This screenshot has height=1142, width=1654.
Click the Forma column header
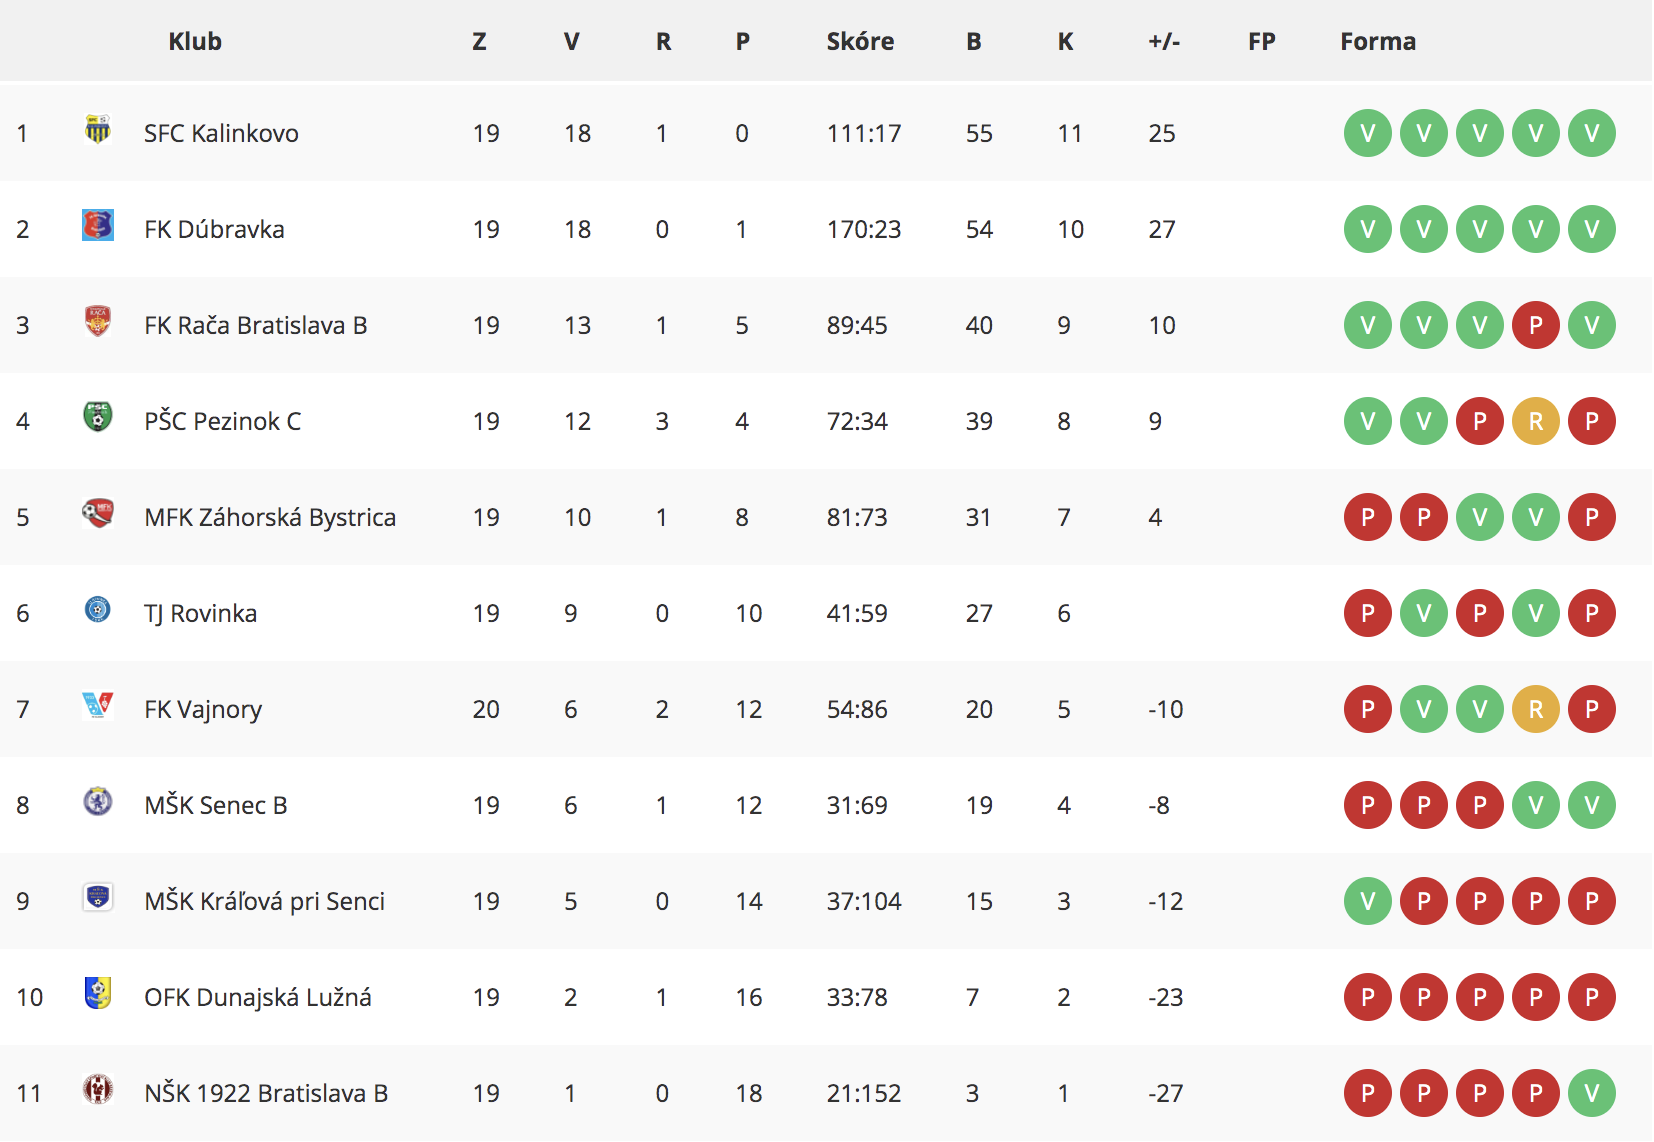click(x=1378, y=41)
